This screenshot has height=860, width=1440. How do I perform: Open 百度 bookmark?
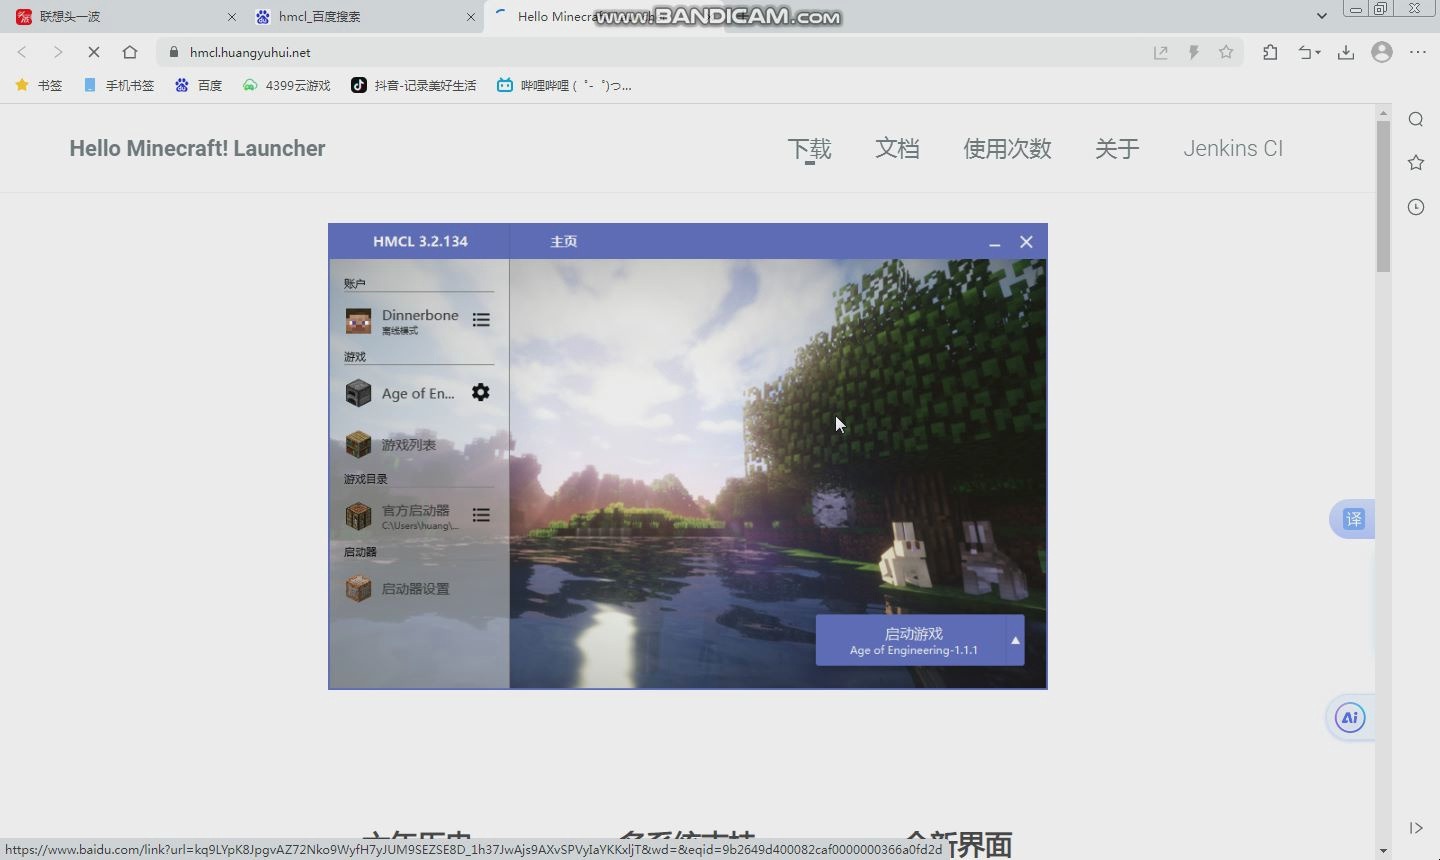point(198,86)
